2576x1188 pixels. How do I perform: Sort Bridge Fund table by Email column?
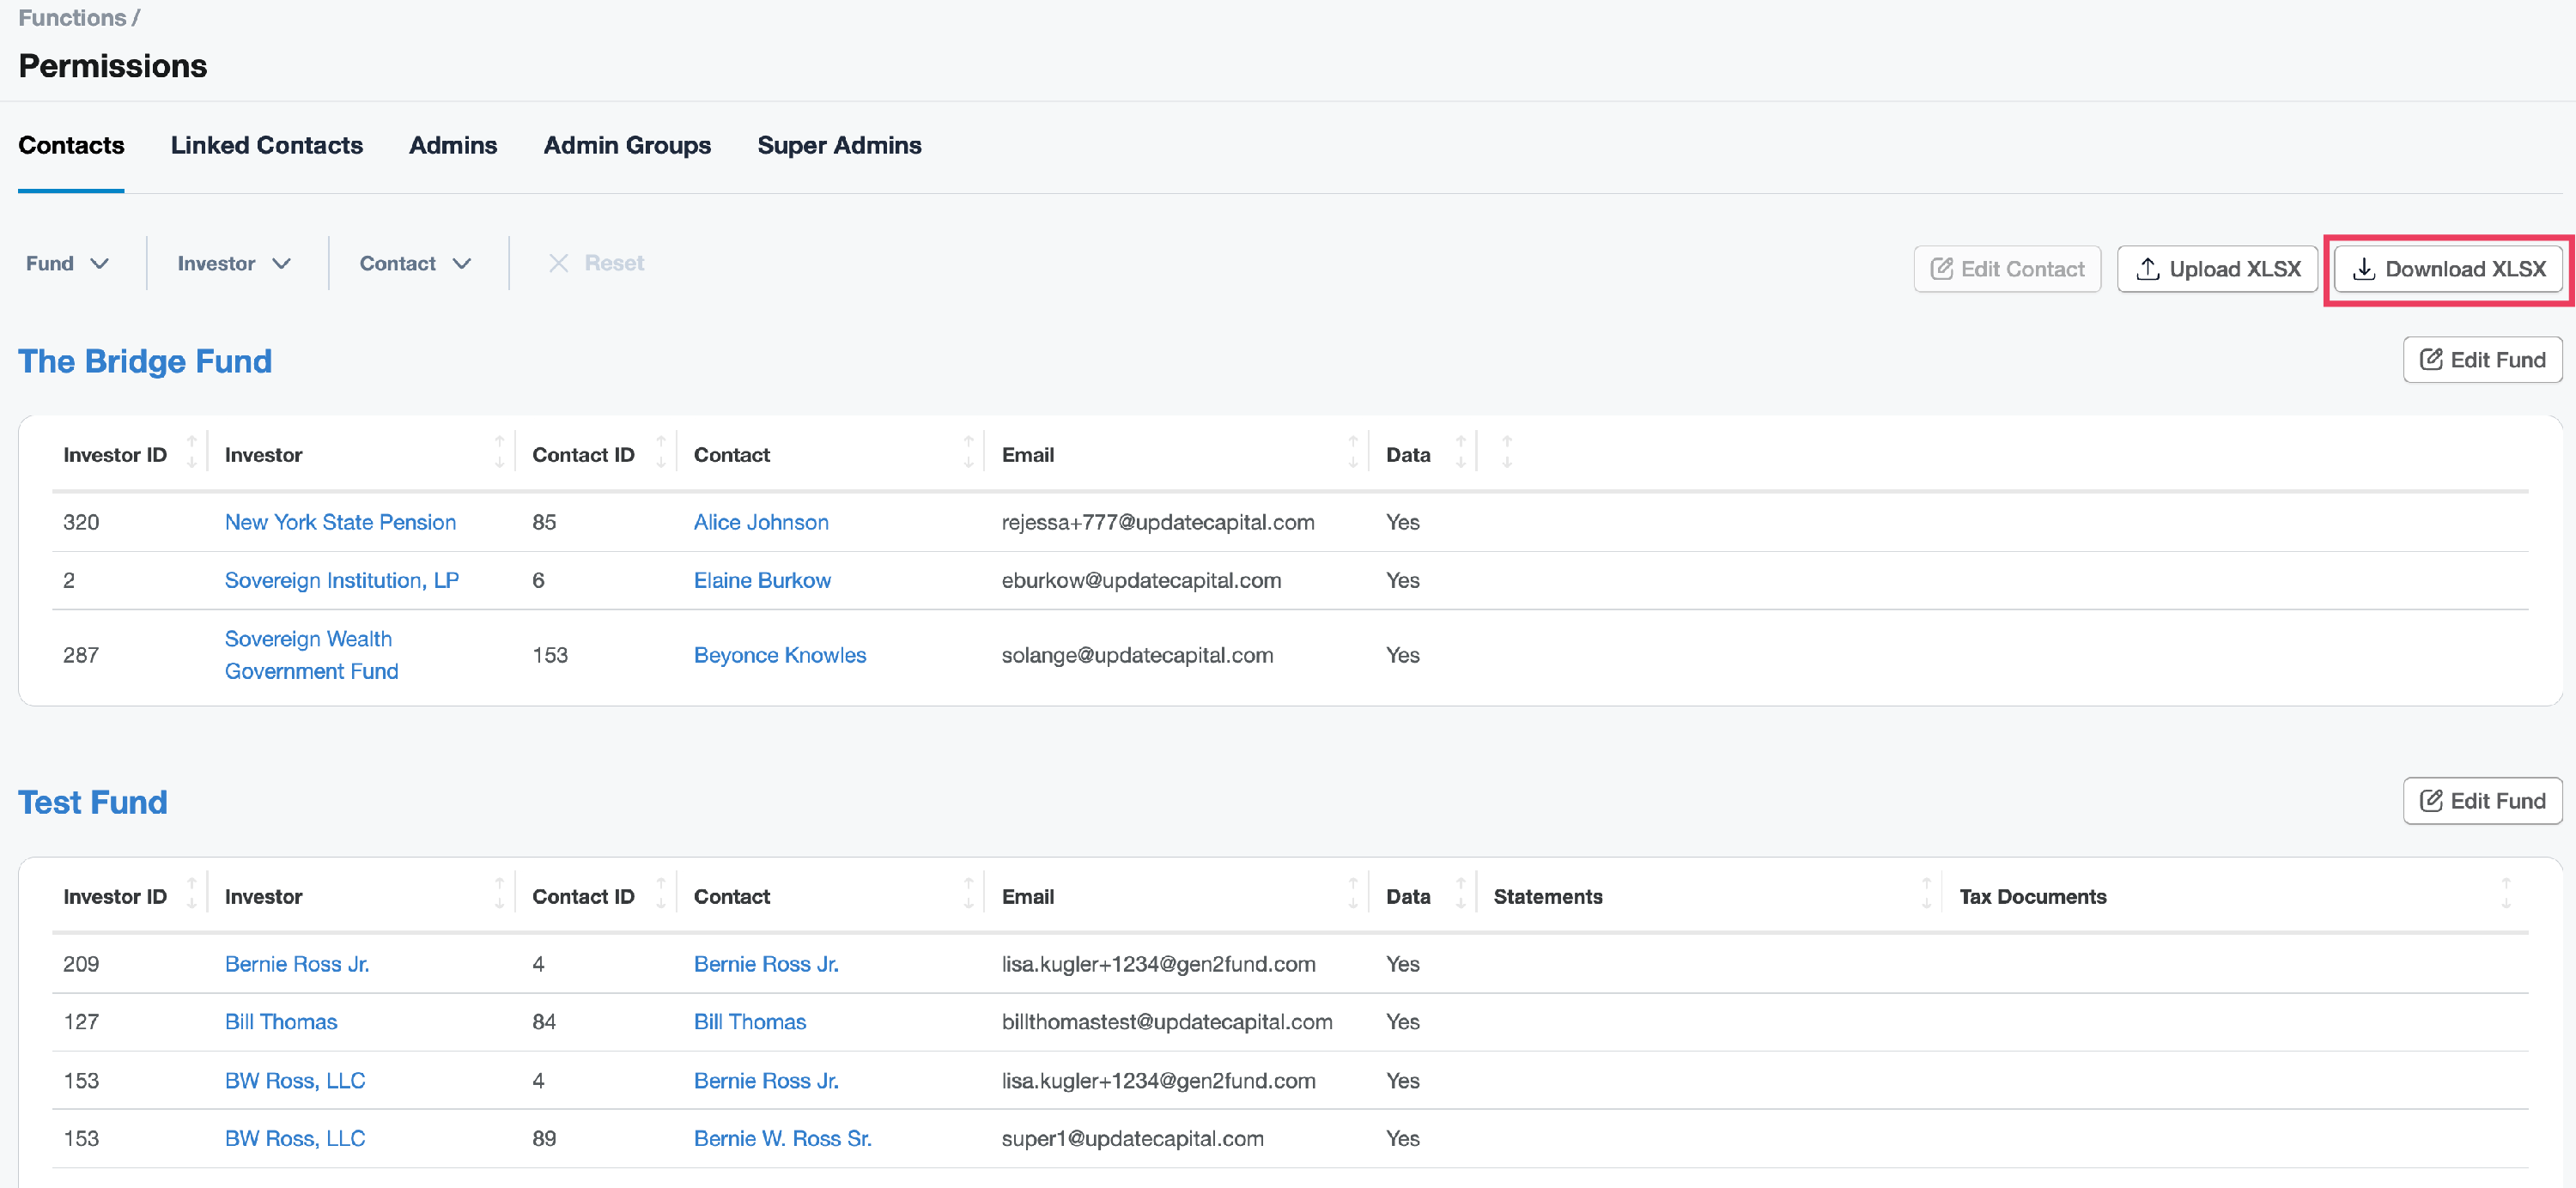pos(1352,454)
